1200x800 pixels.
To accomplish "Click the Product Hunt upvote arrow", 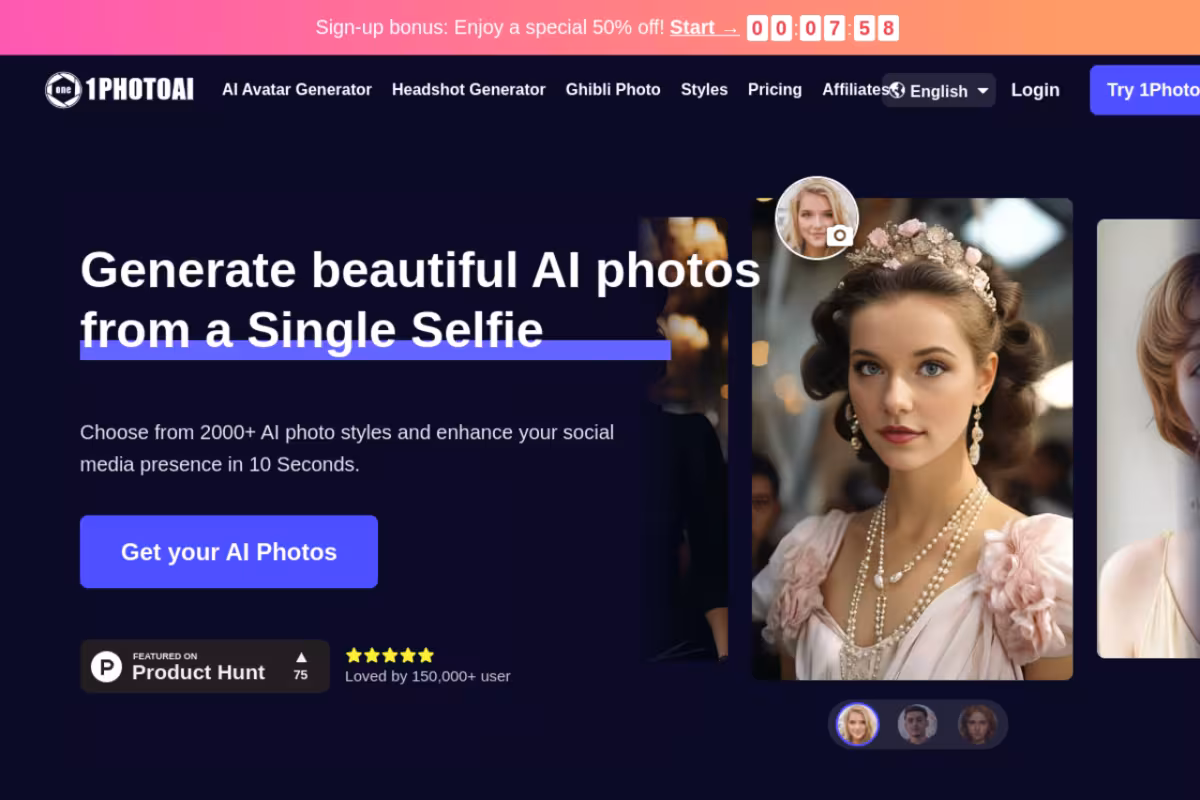I will 301,657.
